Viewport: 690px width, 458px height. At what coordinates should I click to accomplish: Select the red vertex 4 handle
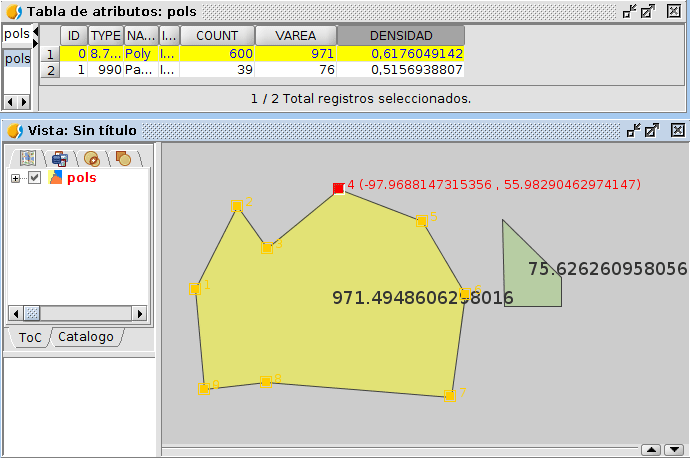click(x=338, y=188)
